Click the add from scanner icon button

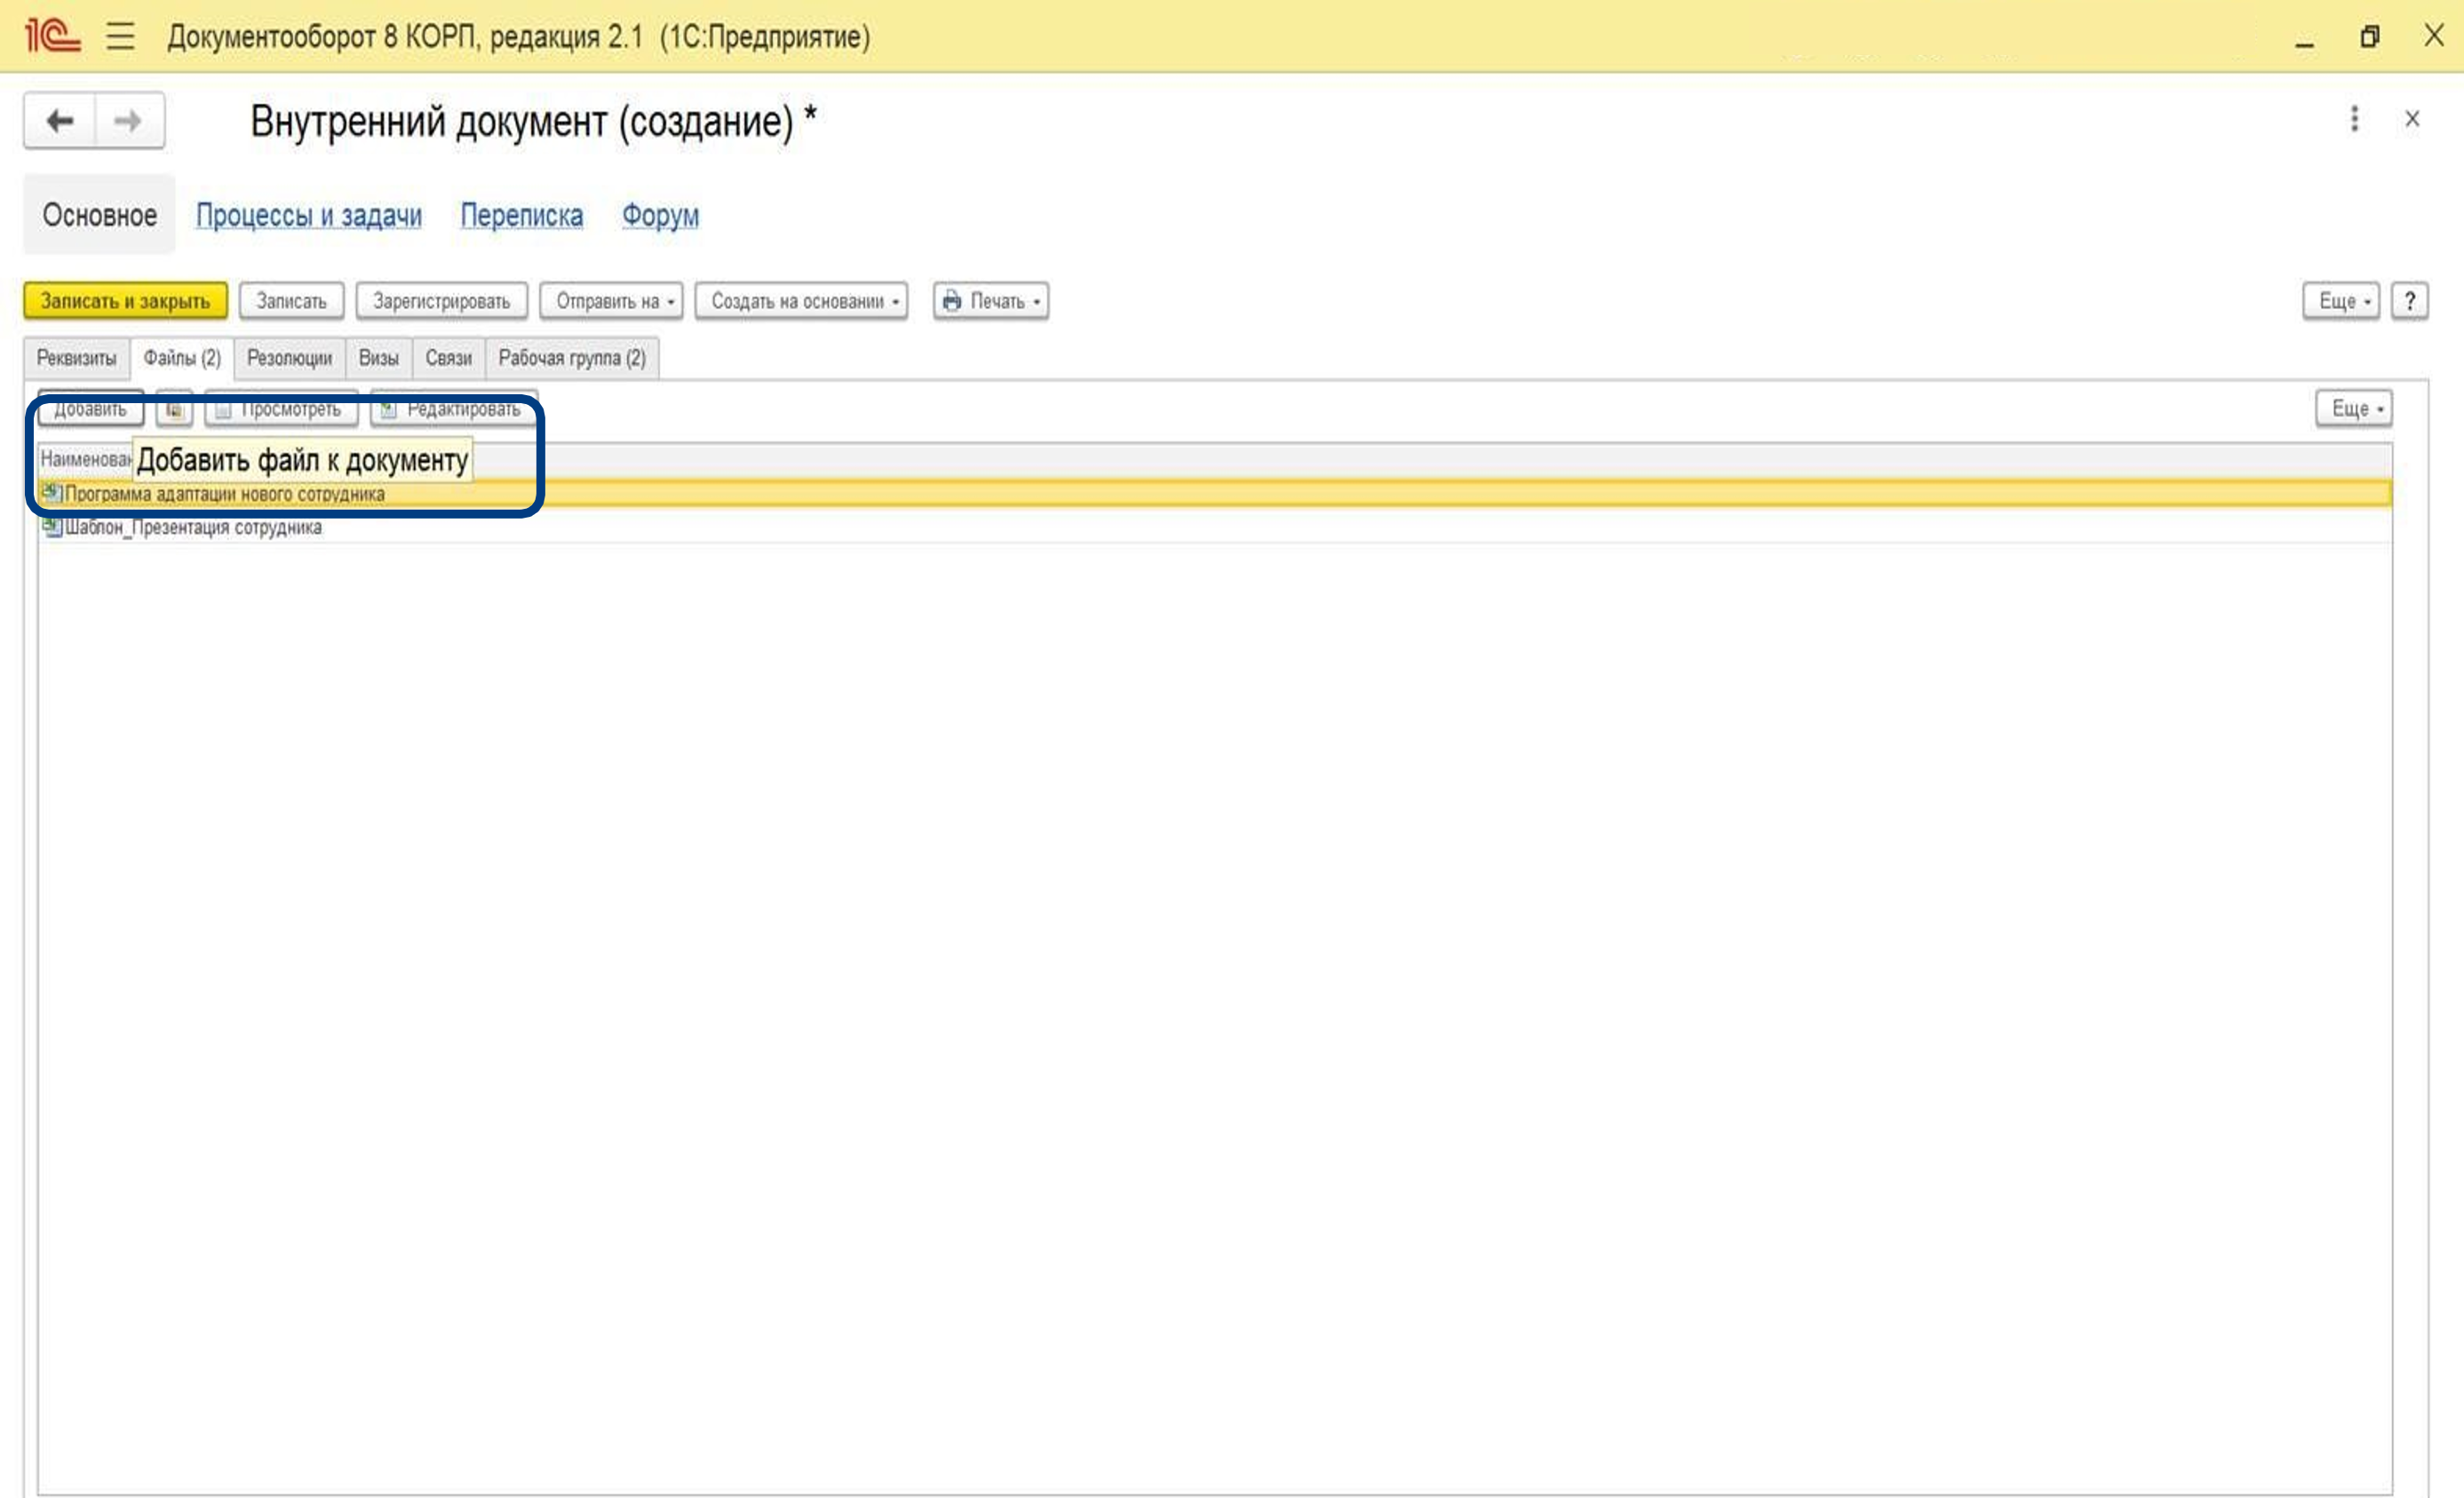174,409
